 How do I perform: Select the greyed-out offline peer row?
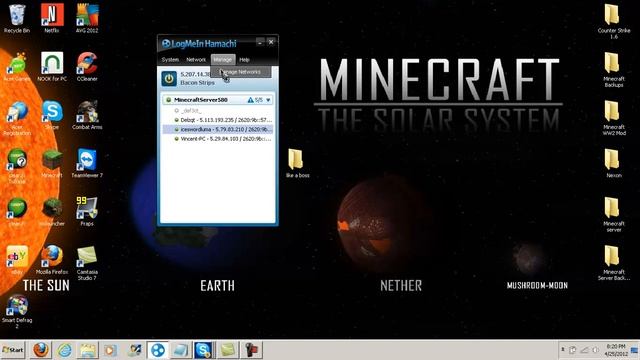pos(218,111)
